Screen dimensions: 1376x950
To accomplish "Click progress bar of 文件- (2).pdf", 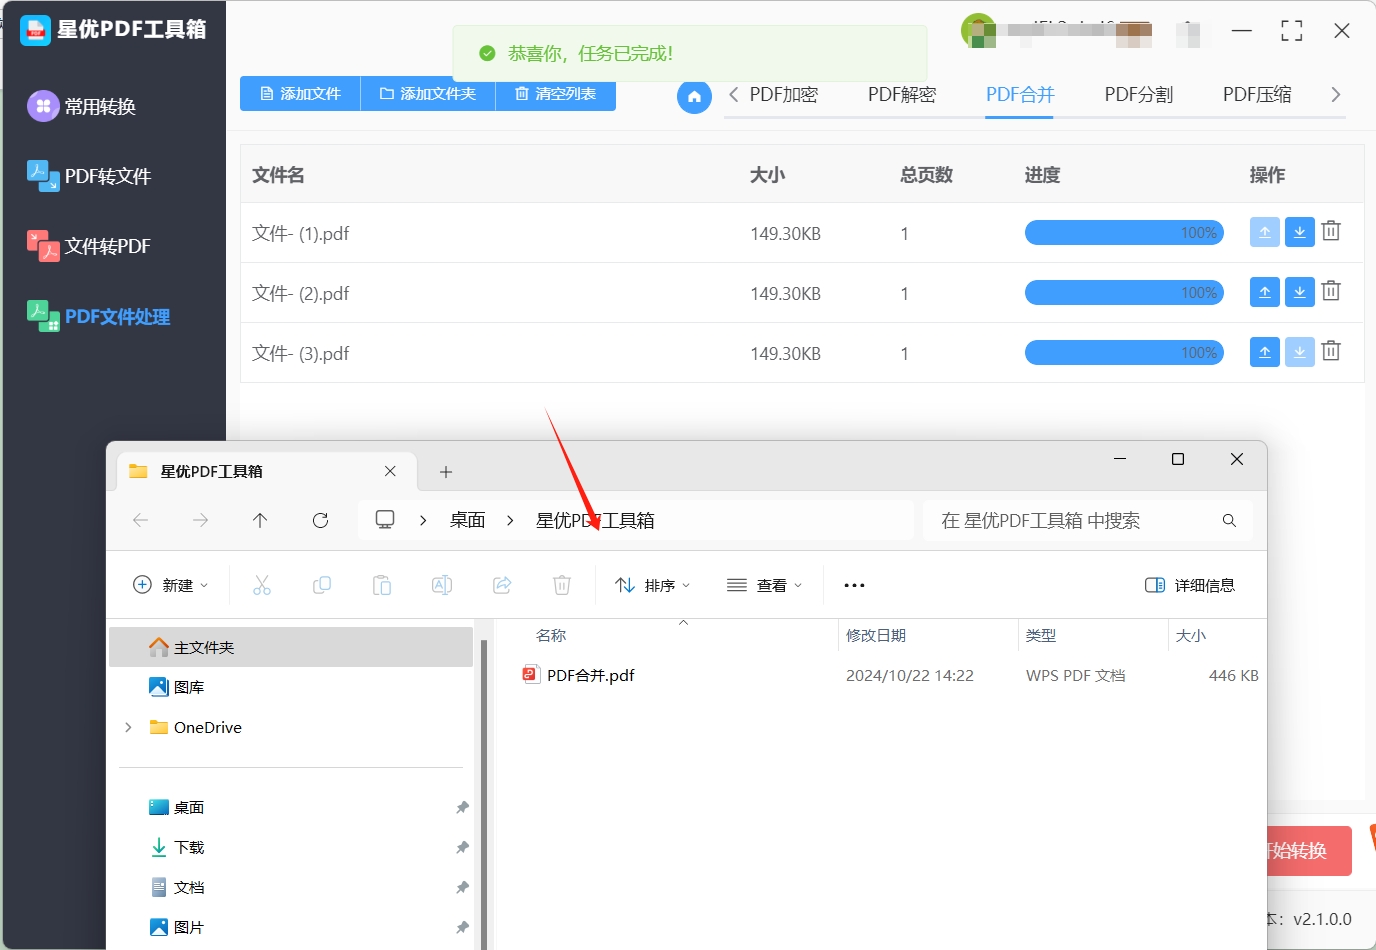I will click(x=1124, y=292).
